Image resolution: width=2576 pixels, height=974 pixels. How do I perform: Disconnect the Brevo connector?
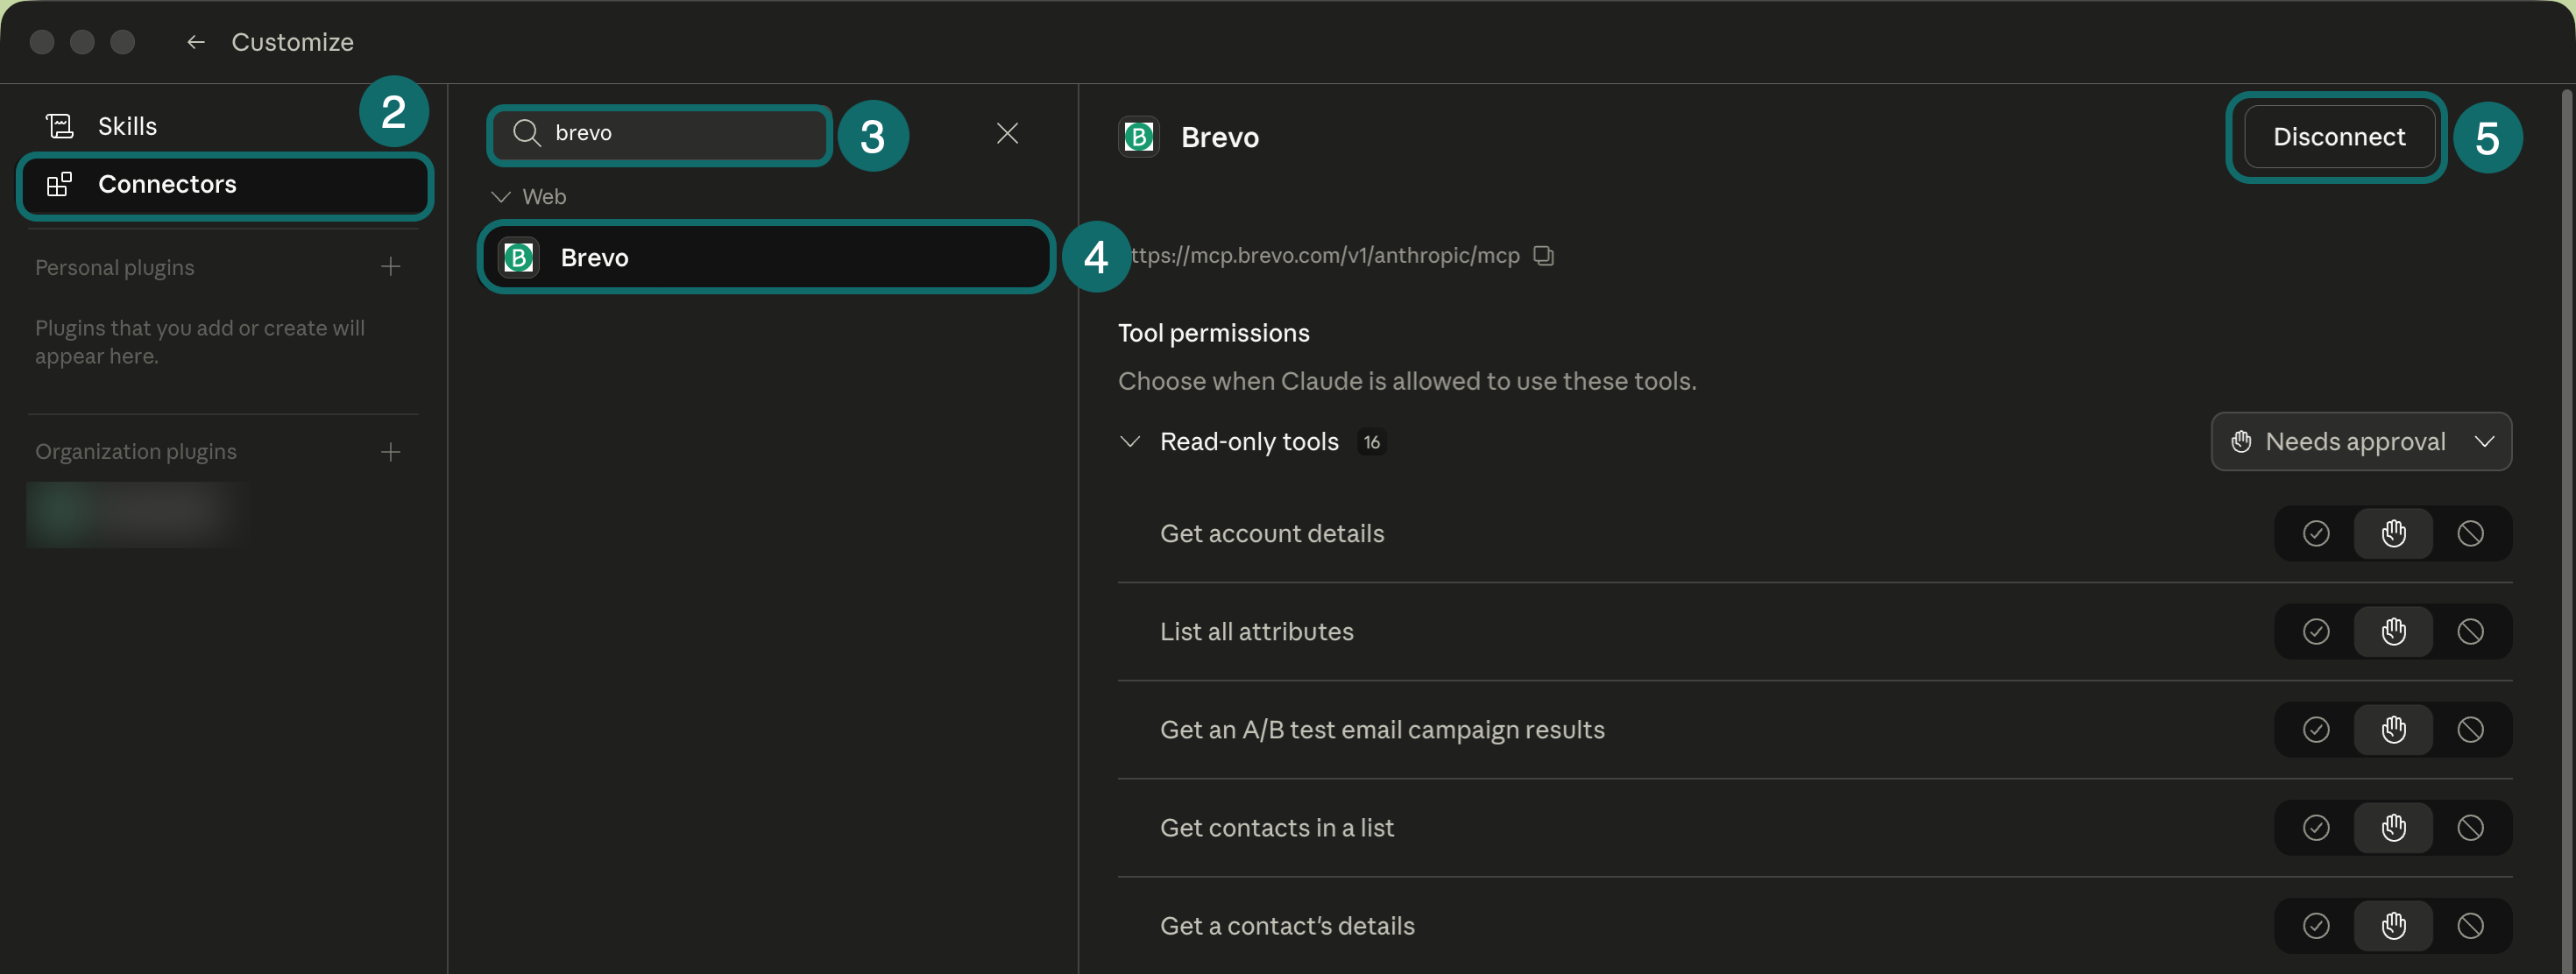(x=2339, y=137)
